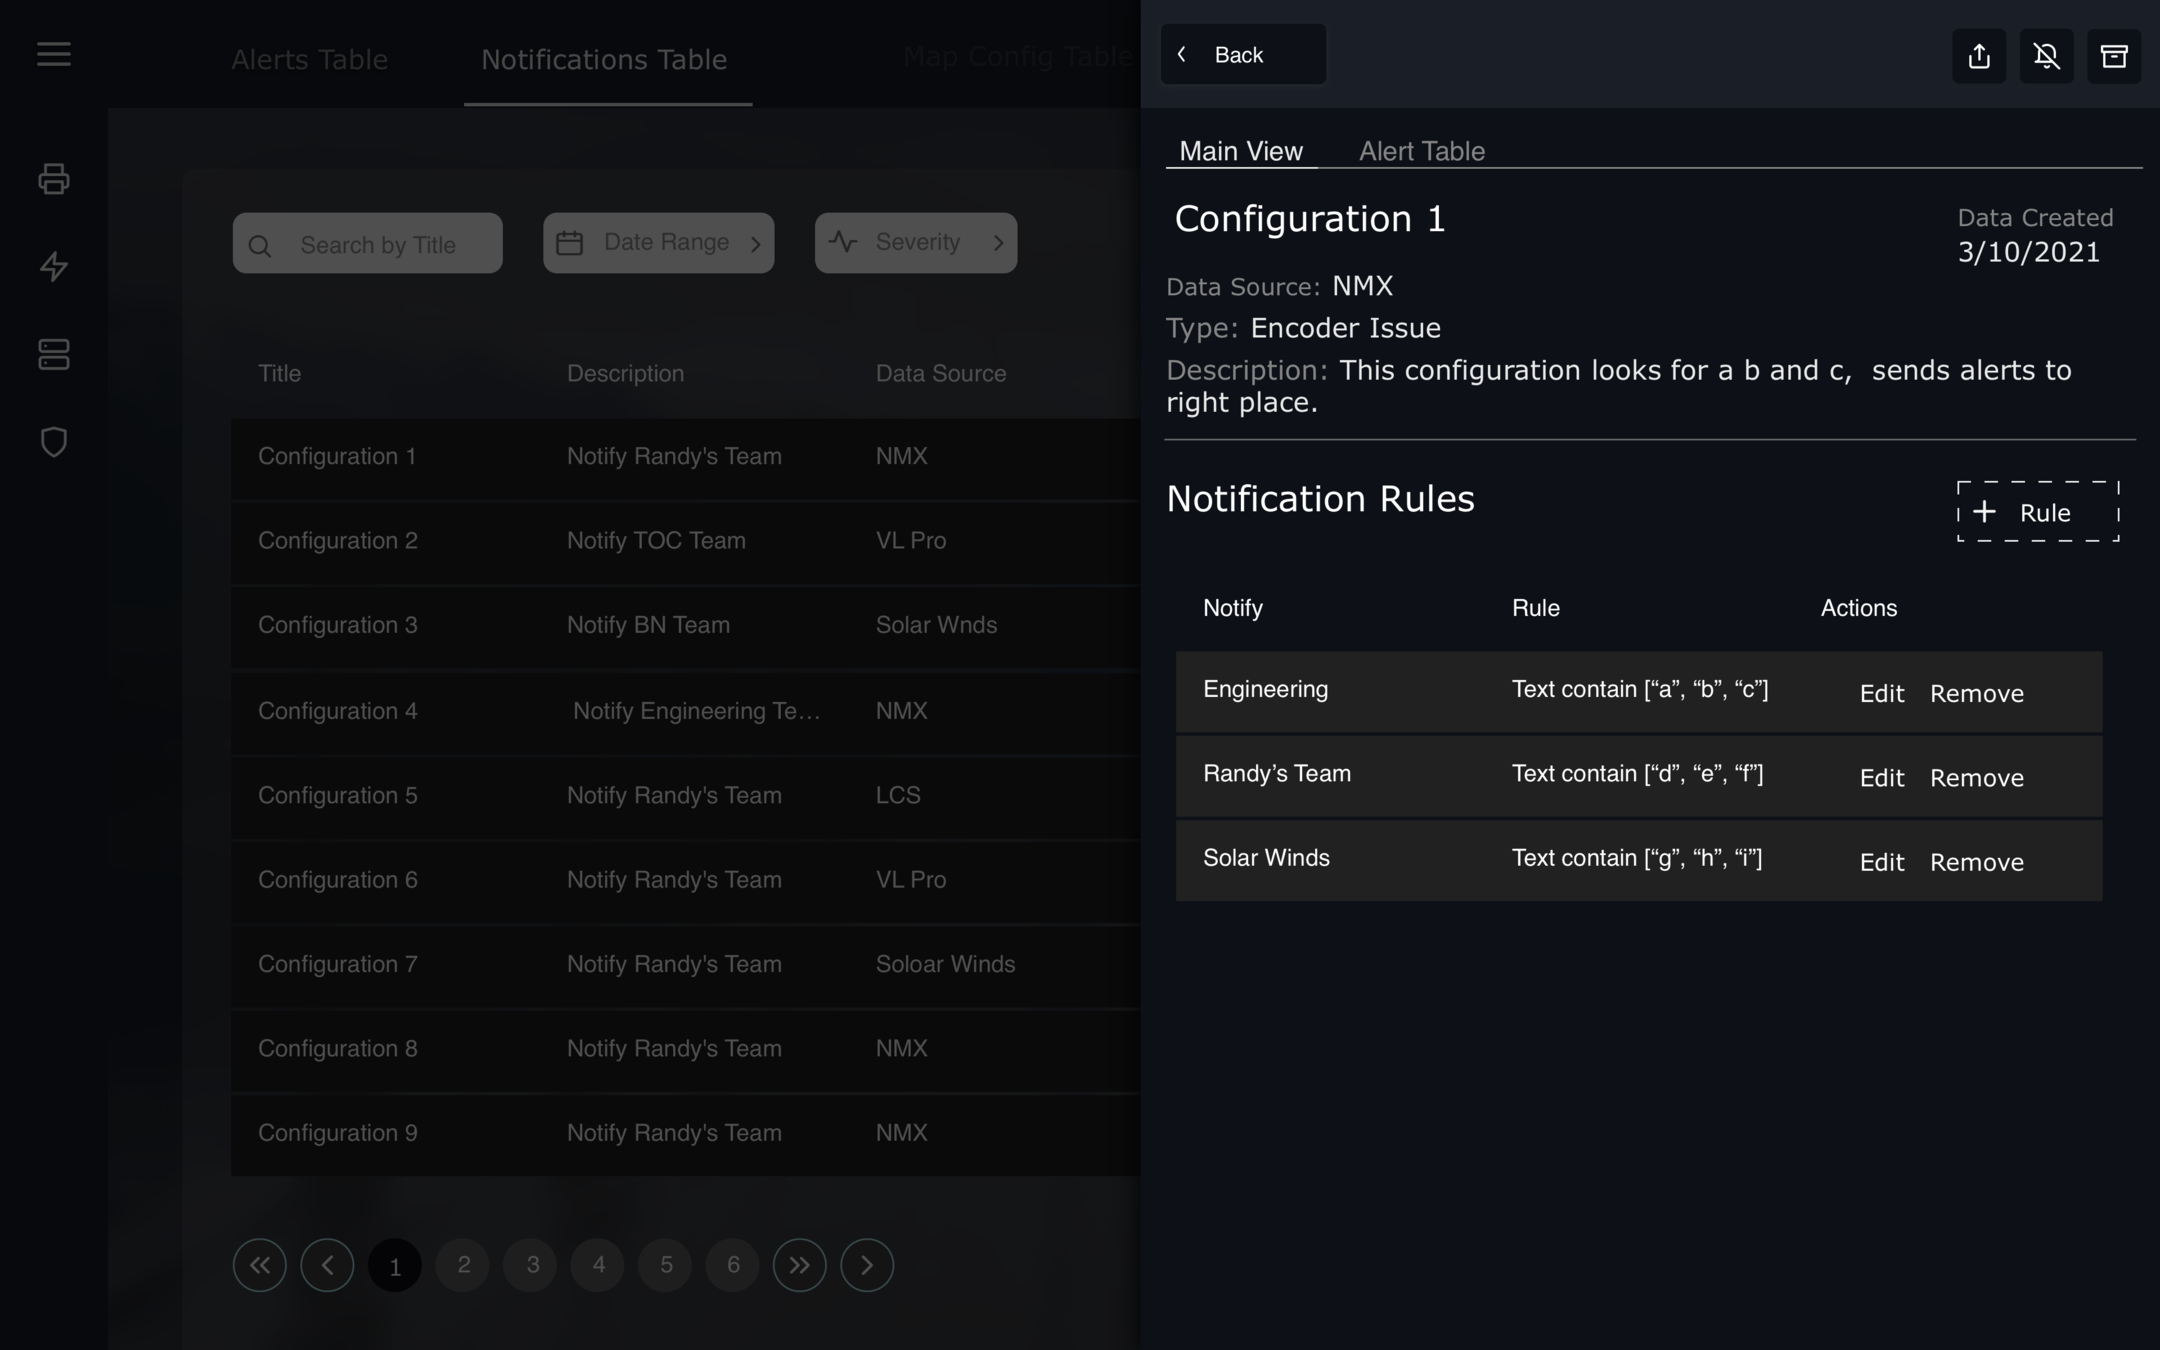The width and height of the screenshot is (2160, 1350).
Task: Edit the Engineering notification rule
Action: [1881, 693]
